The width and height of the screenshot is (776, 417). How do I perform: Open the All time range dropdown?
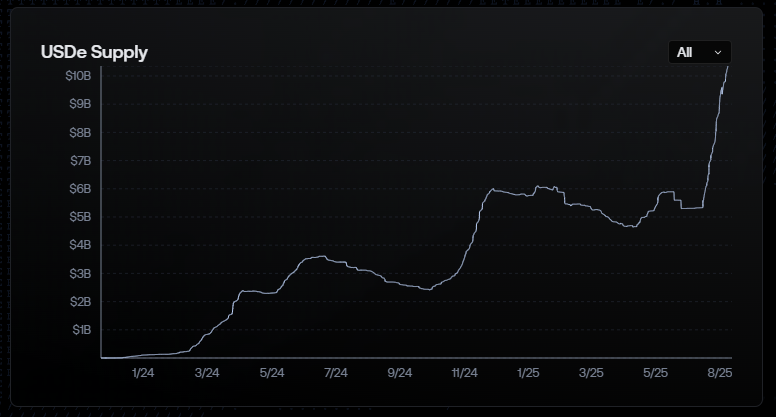[699, 52]
